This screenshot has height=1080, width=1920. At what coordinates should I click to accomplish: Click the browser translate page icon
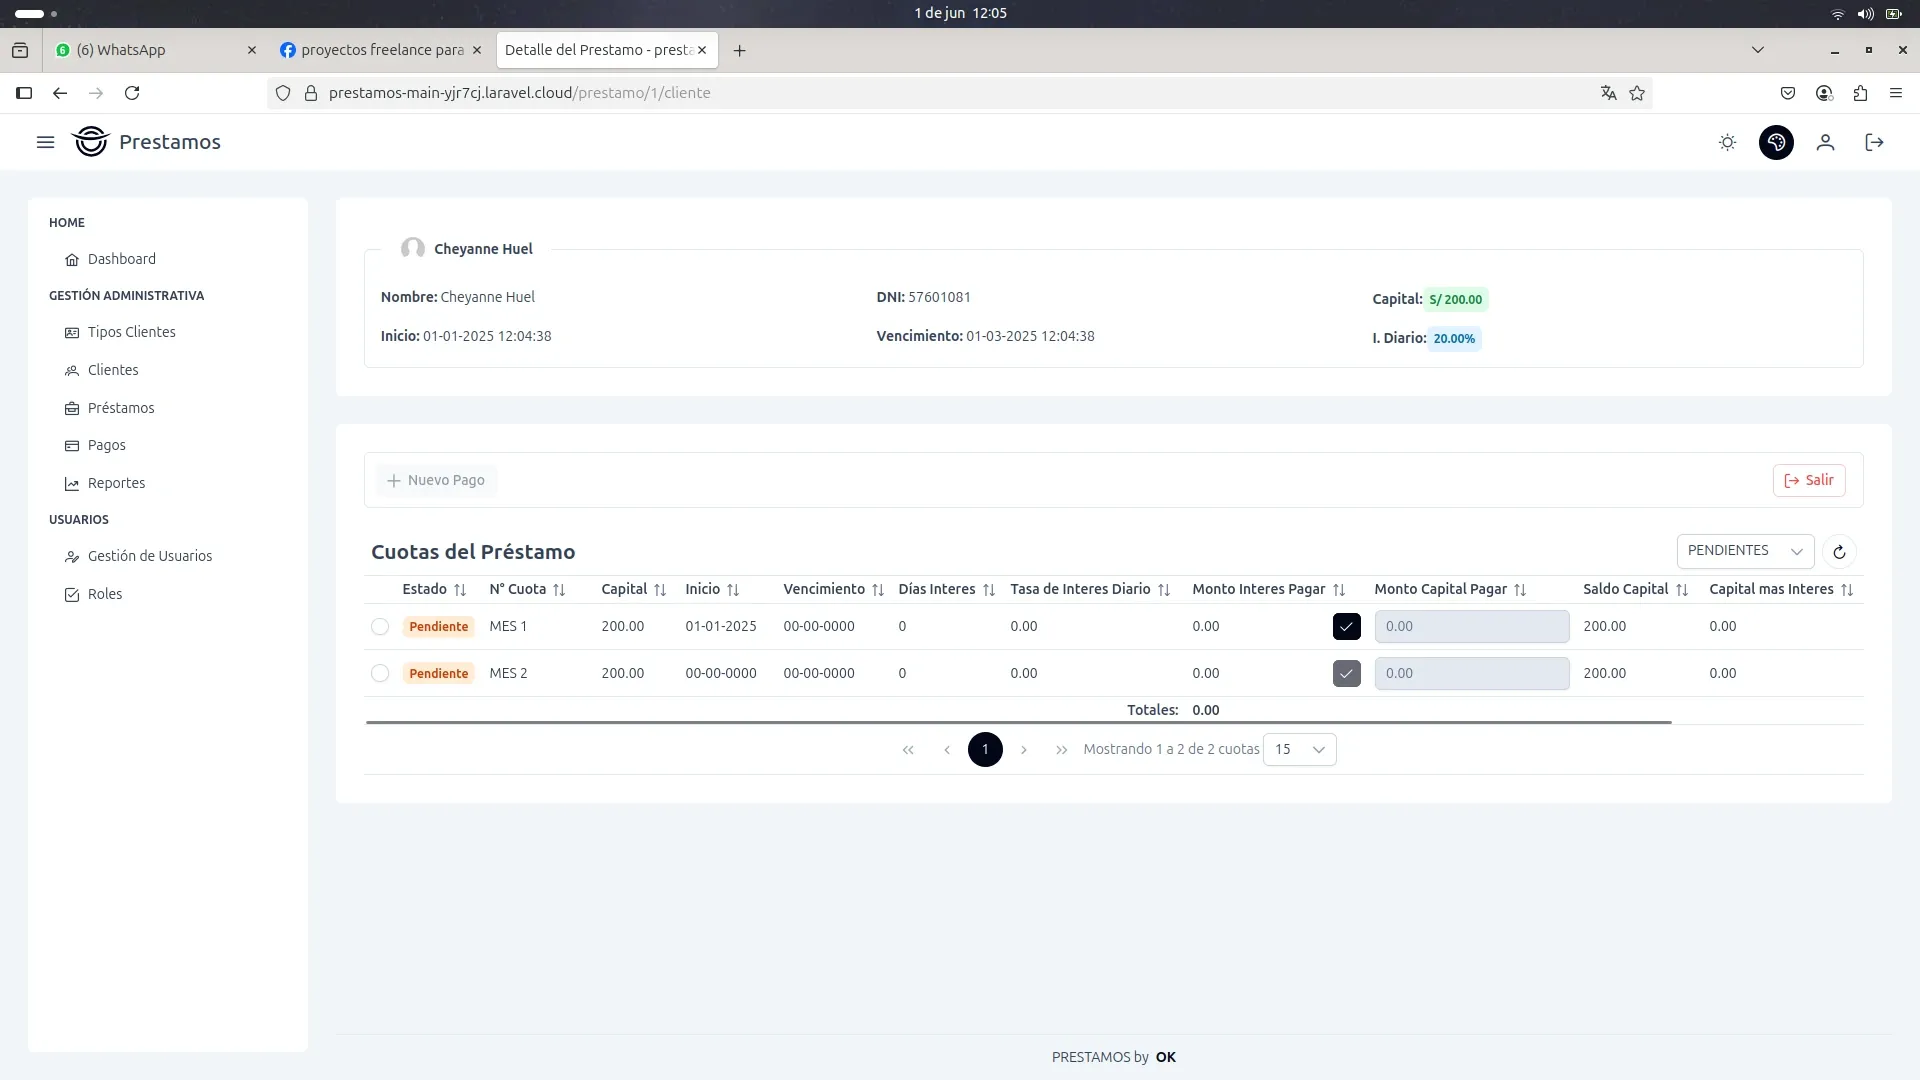click(x=1608, y=93)
